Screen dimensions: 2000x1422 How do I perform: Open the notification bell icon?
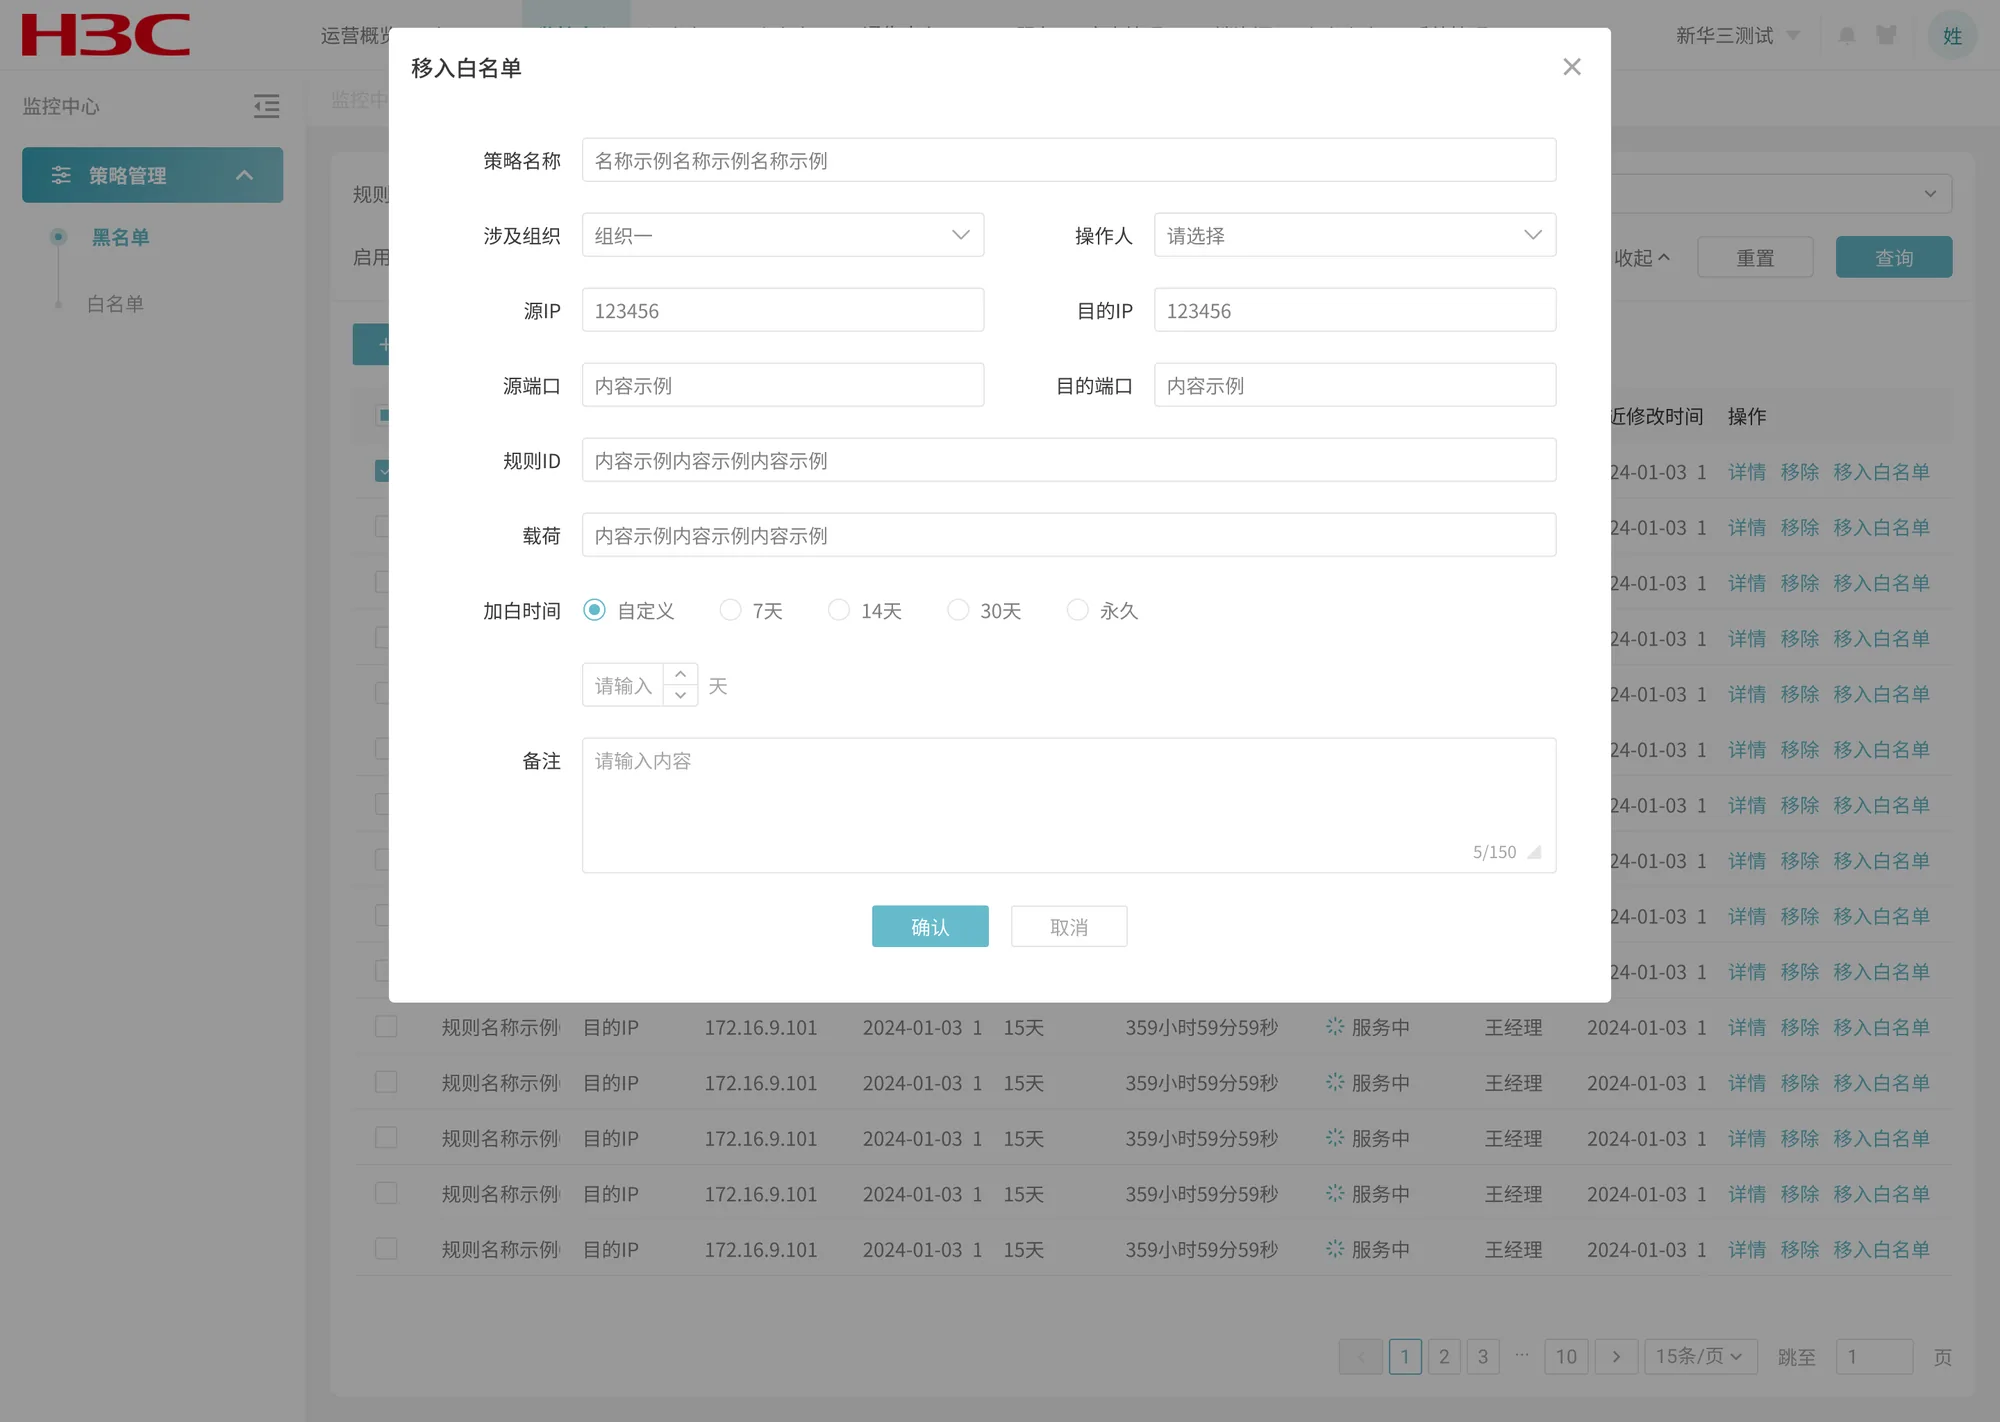pyautogui.click(x=1846, y=36)
